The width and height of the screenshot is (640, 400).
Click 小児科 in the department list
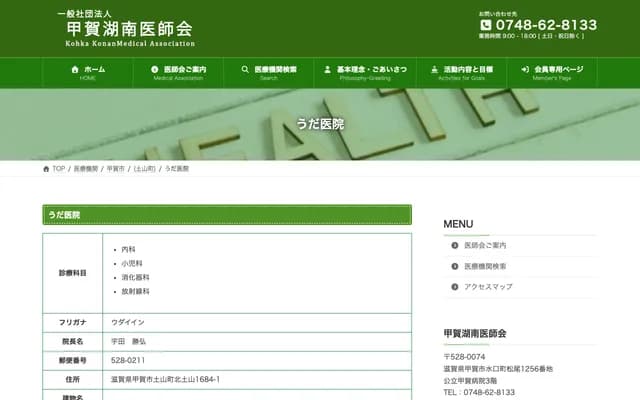click(x=132, y=263)
